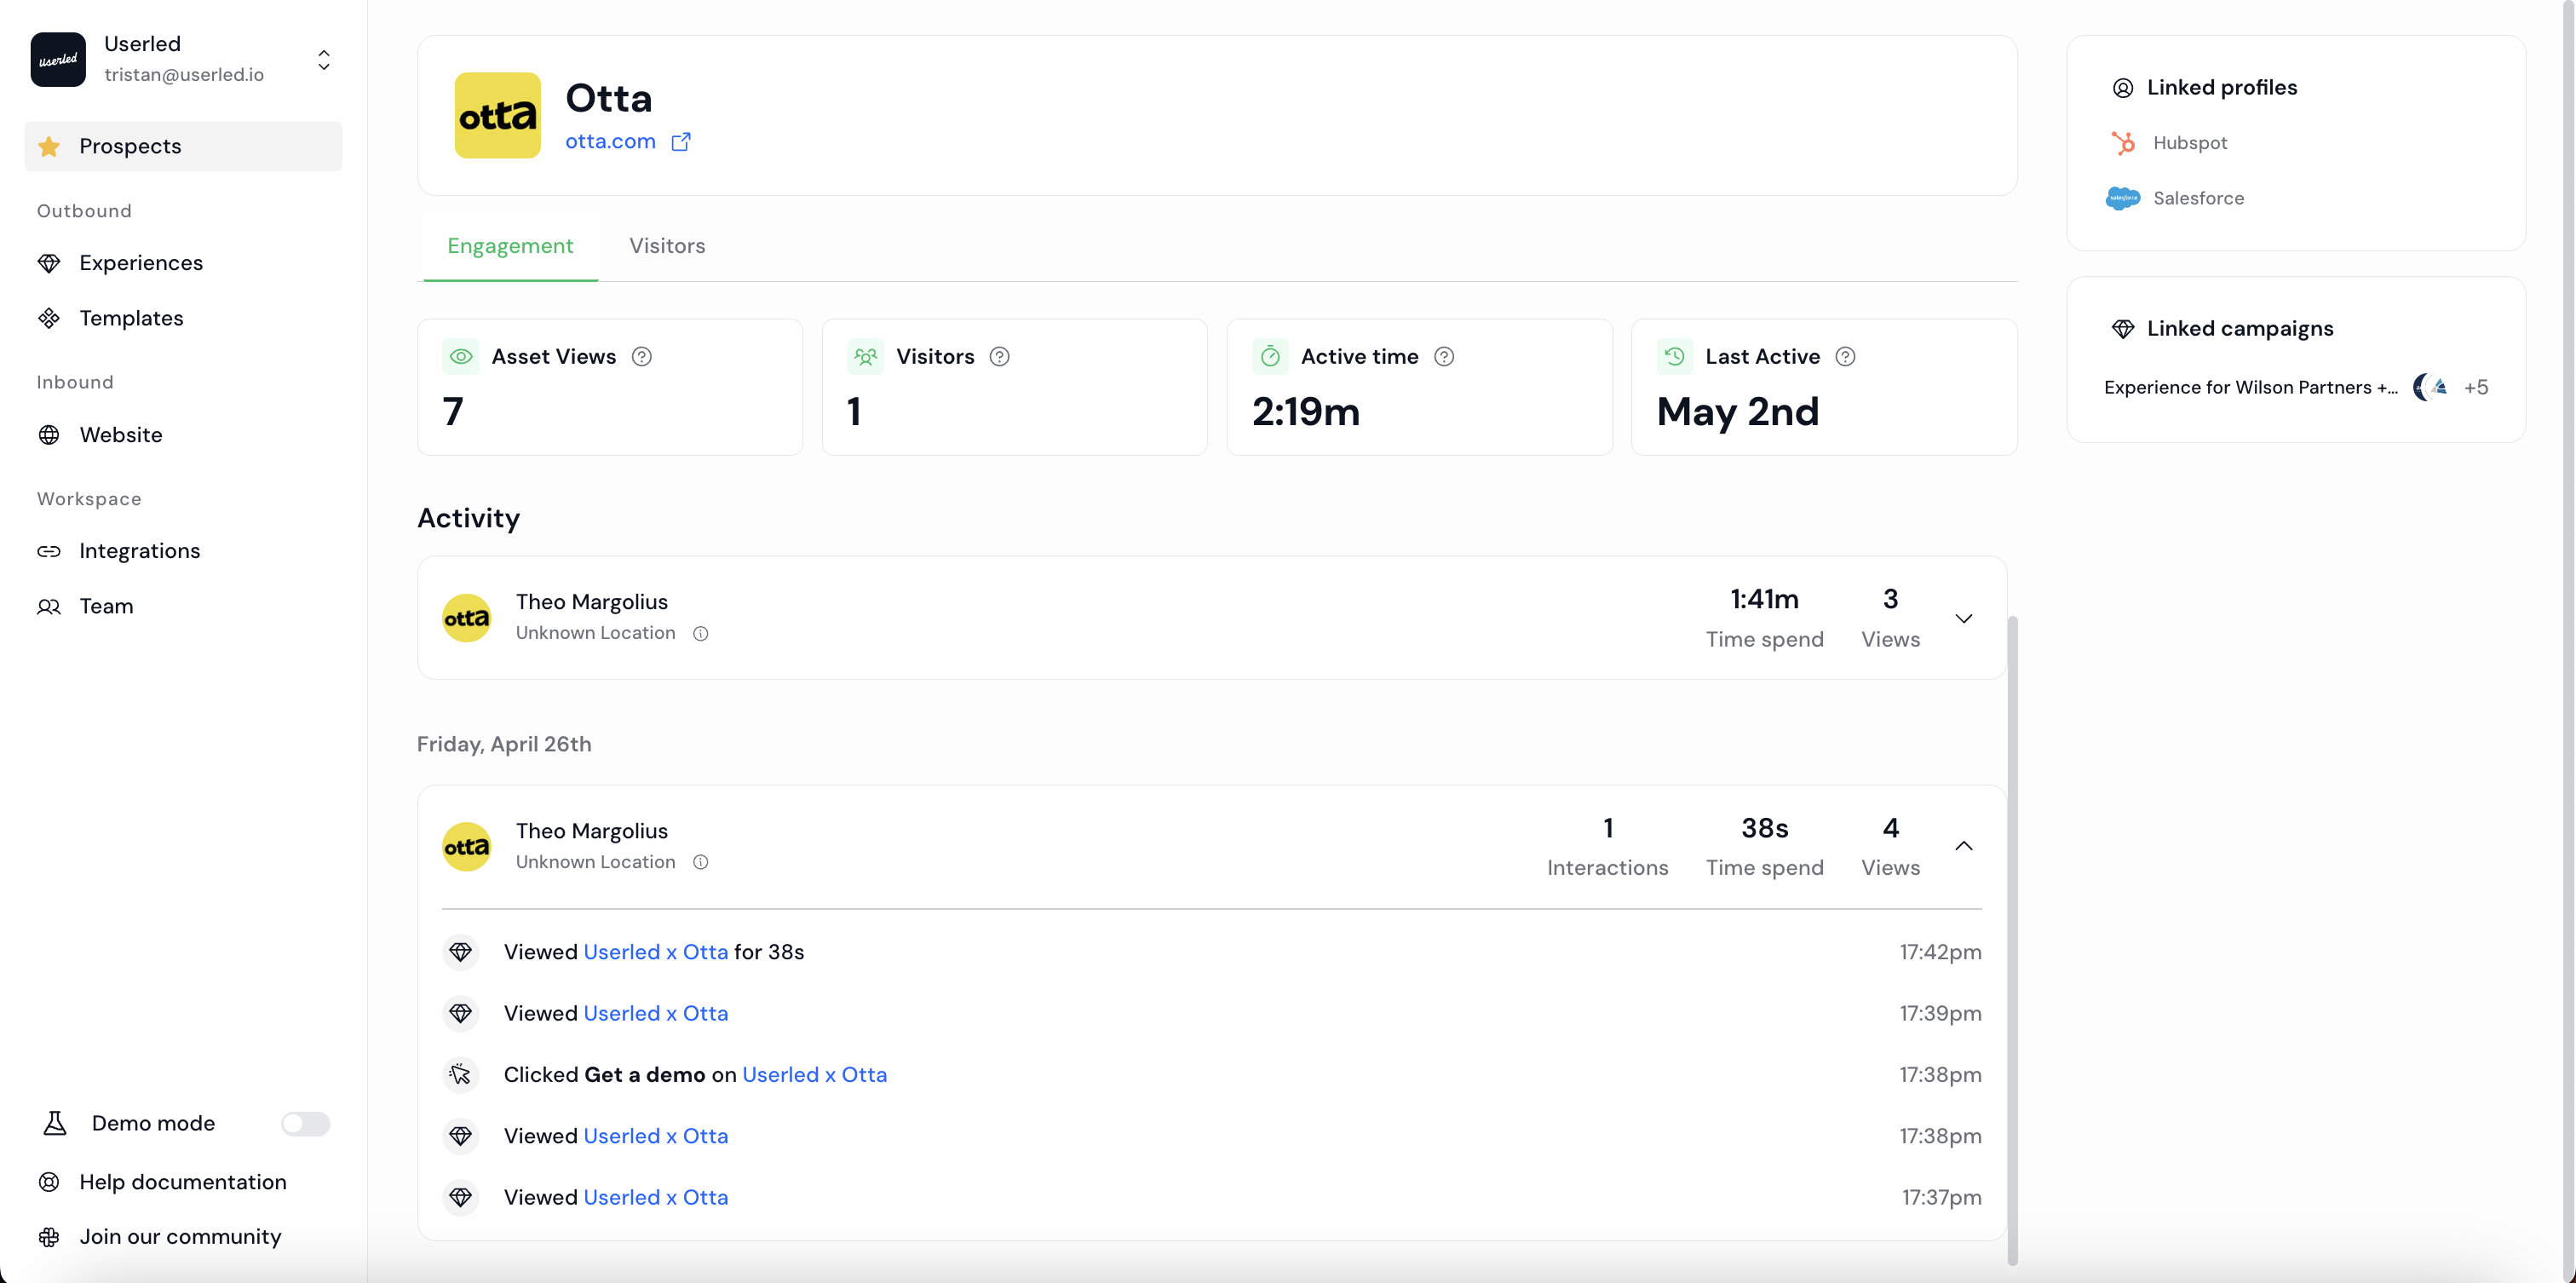Click the activity list vertical scrollbar

pos(2012,940)
